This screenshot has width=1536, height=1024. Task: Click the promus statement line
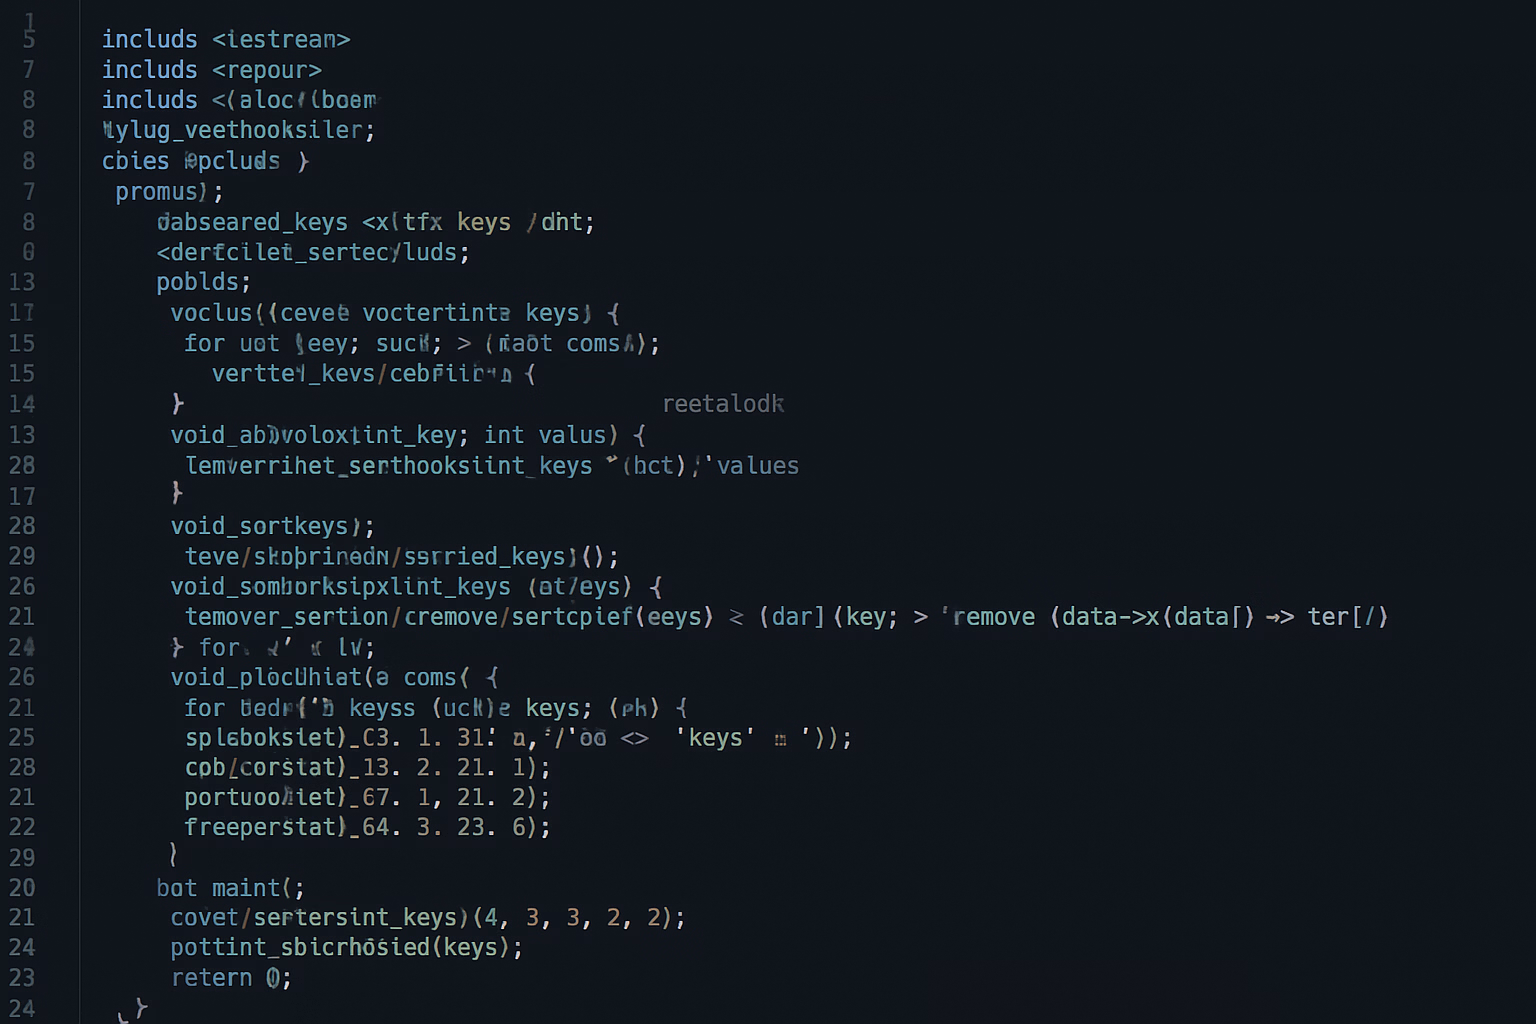[x=168, y=191]
